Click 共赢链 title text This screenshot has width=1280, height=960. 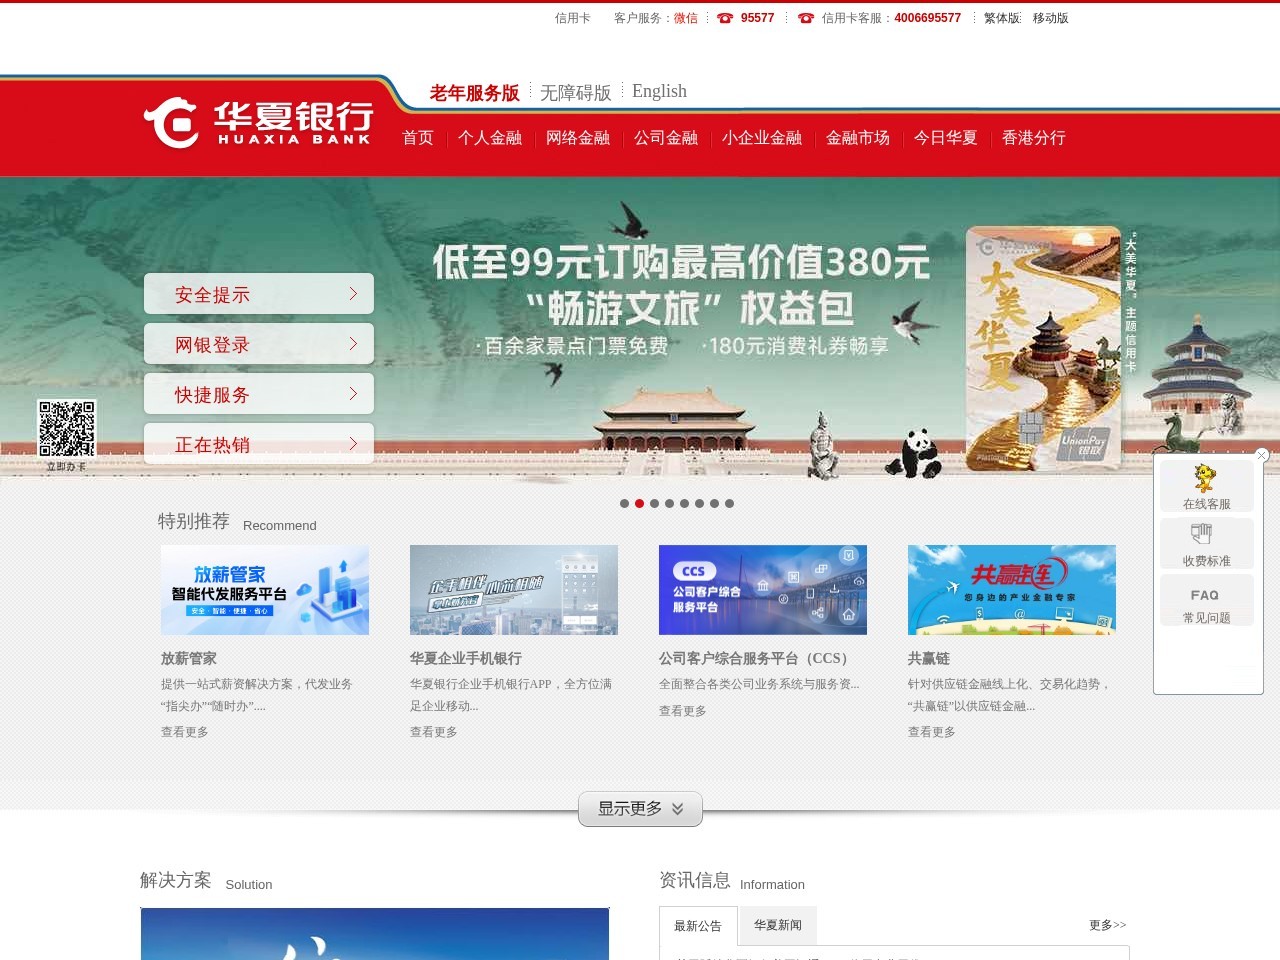pyautogui.click(x=929, y=658)
